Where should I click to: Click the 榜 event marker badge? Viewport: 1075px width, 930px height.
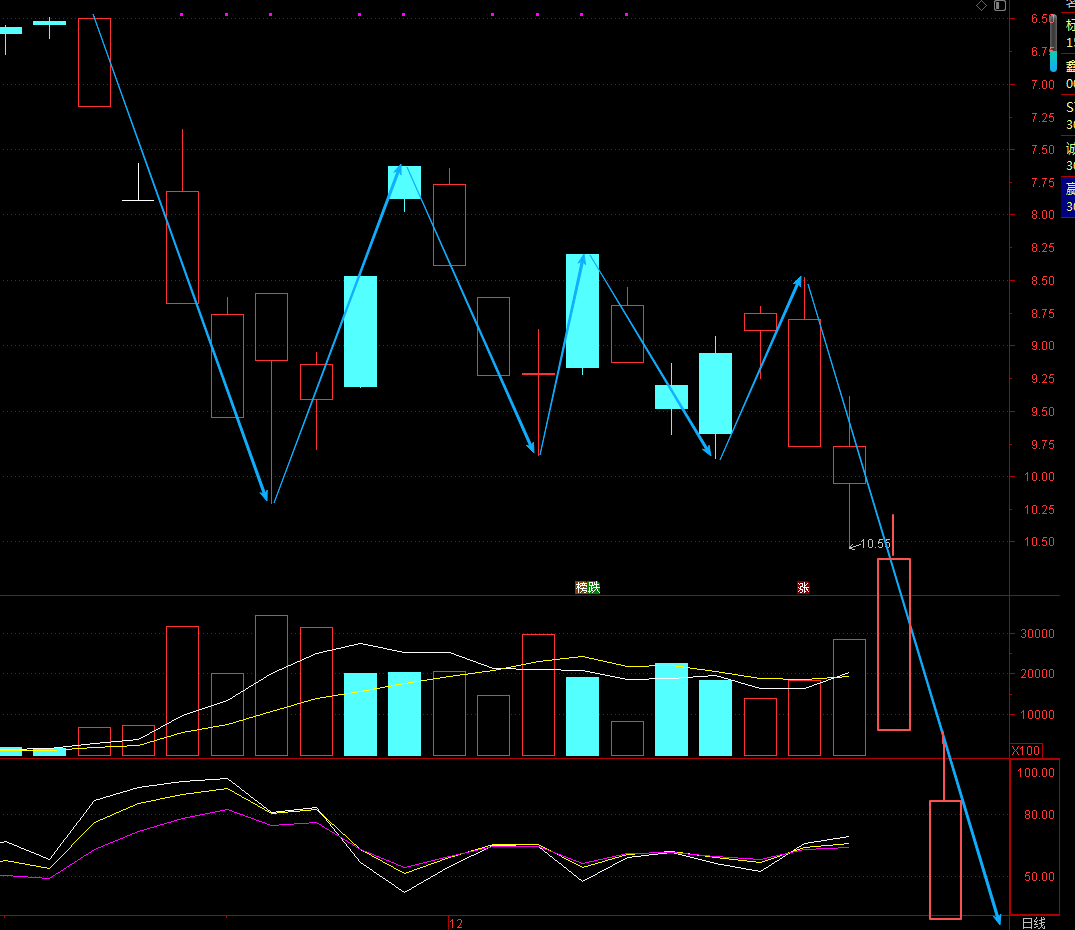[581, 587]
